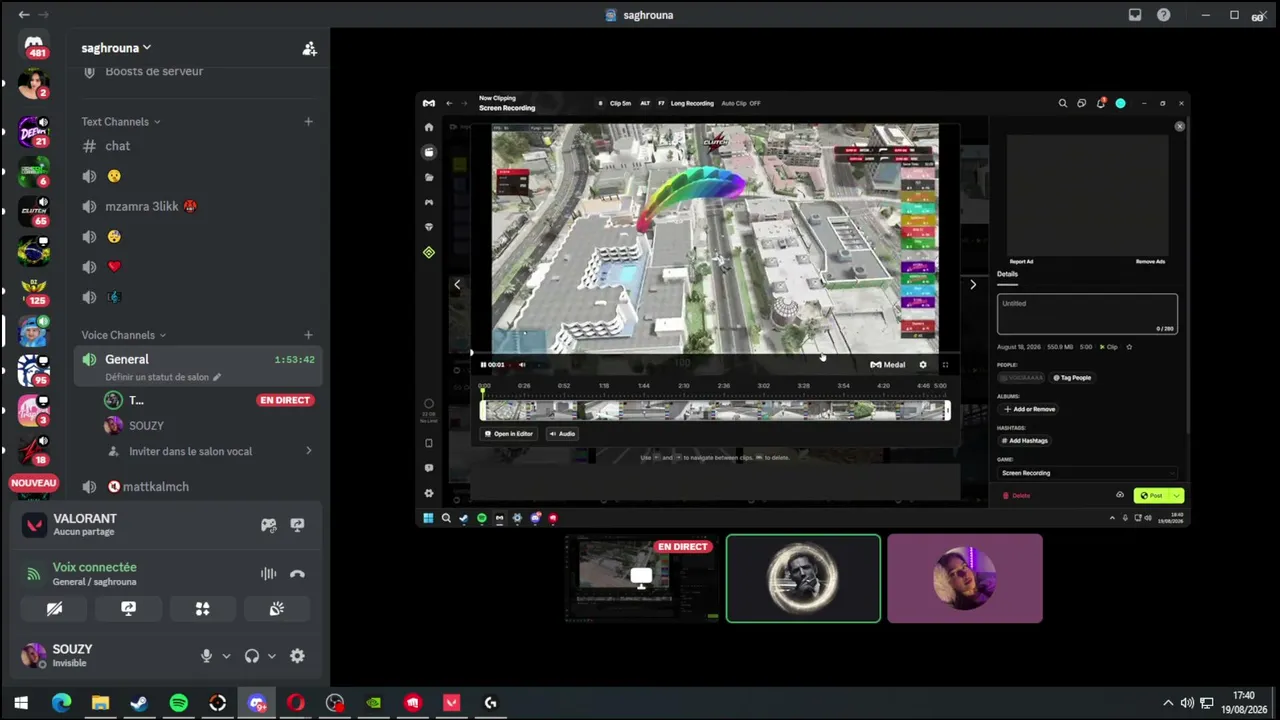Screen dimensions: 1280x720
Task: Open the server icon with 125 badge
Action: pyautogui.click(x=34, y=291)
